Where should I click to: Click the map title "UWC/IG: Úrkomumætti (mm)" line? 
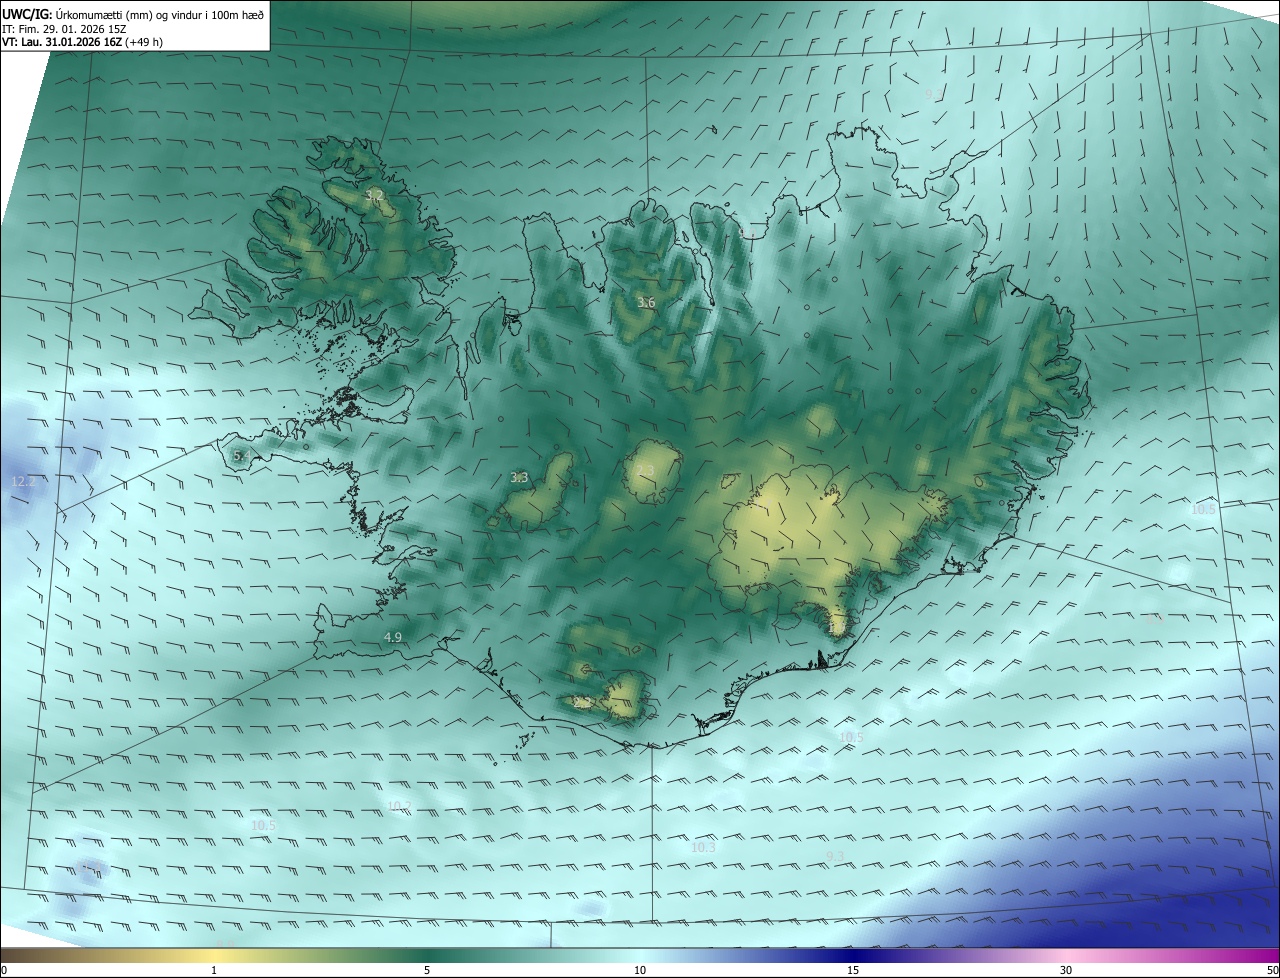(x=133, y=14)
